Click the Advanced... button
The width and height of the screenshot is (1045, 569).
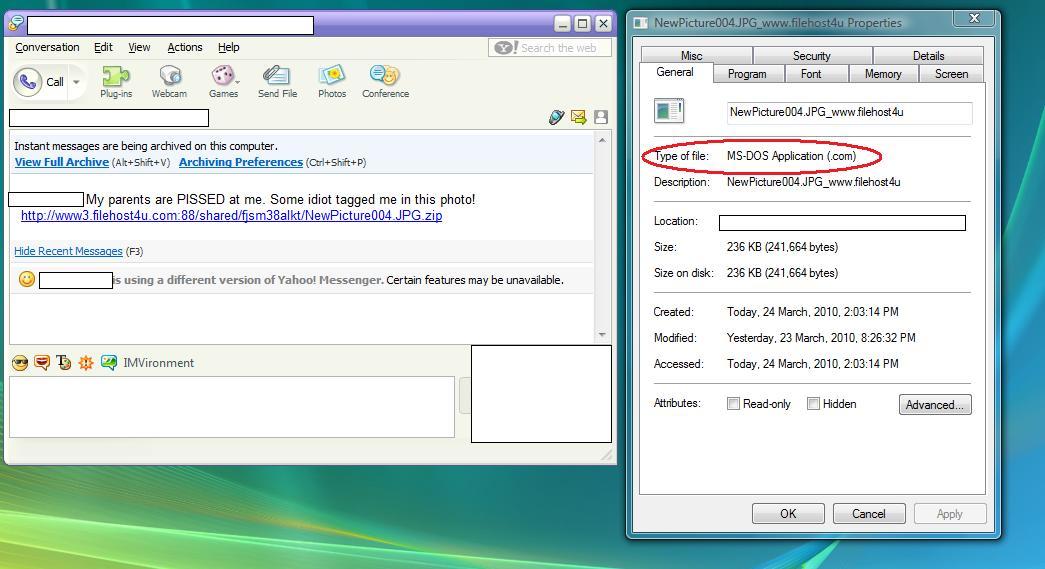[935, 404]
